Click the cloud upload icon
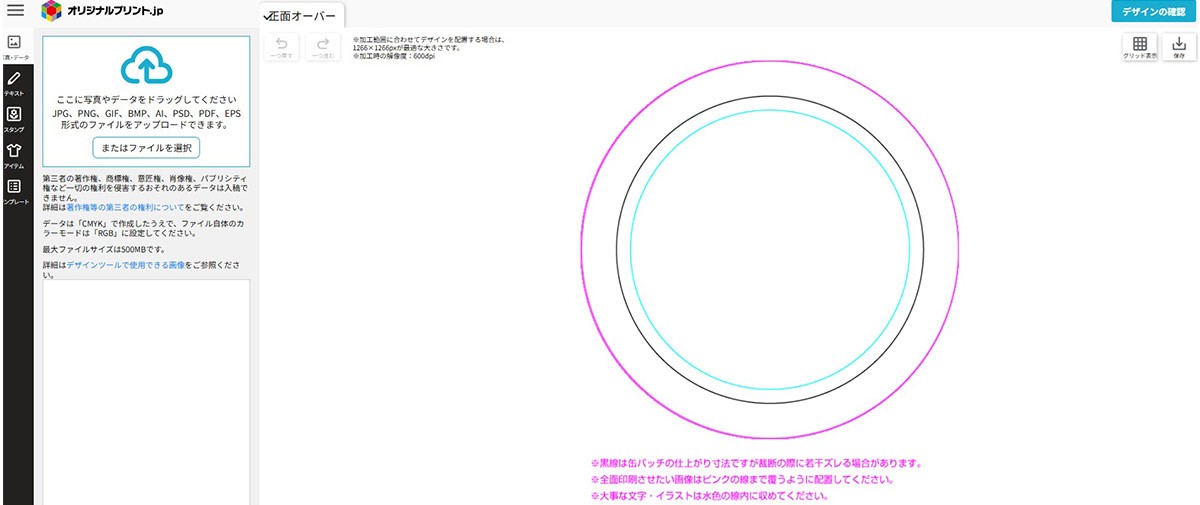Viewport: 1200px width, 505px height. pos(146,65)
